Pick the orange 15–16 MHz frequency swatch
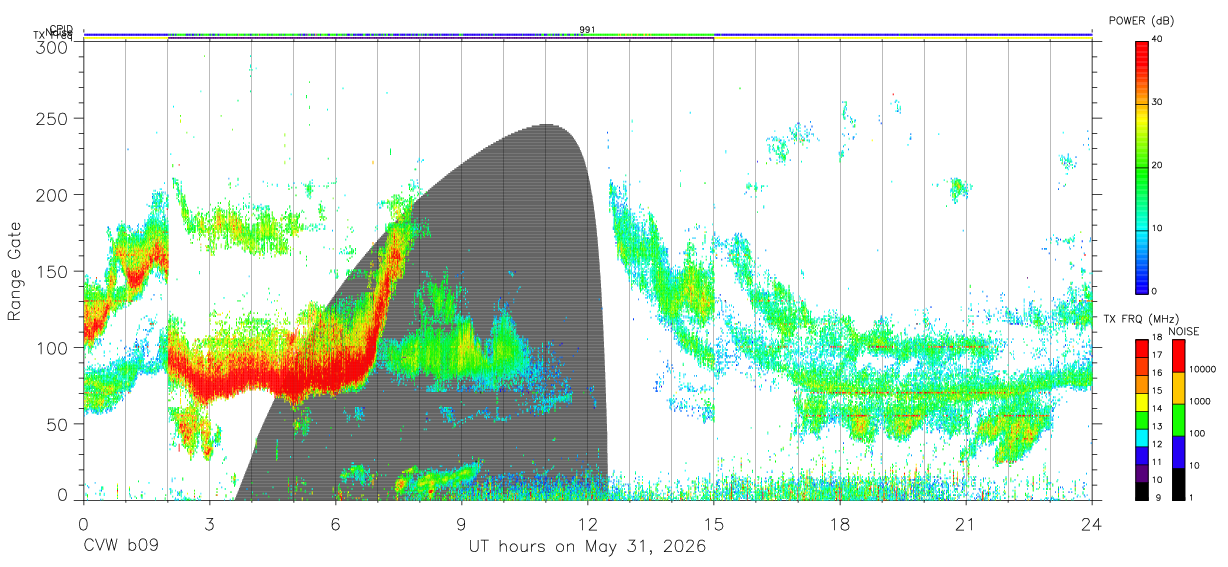 click(1141, 383)
